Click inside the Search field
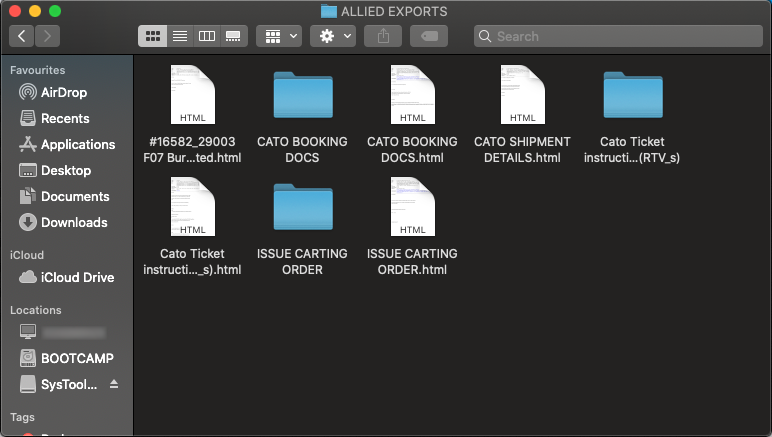Viewport: 772px width, 437px height. 618,36
